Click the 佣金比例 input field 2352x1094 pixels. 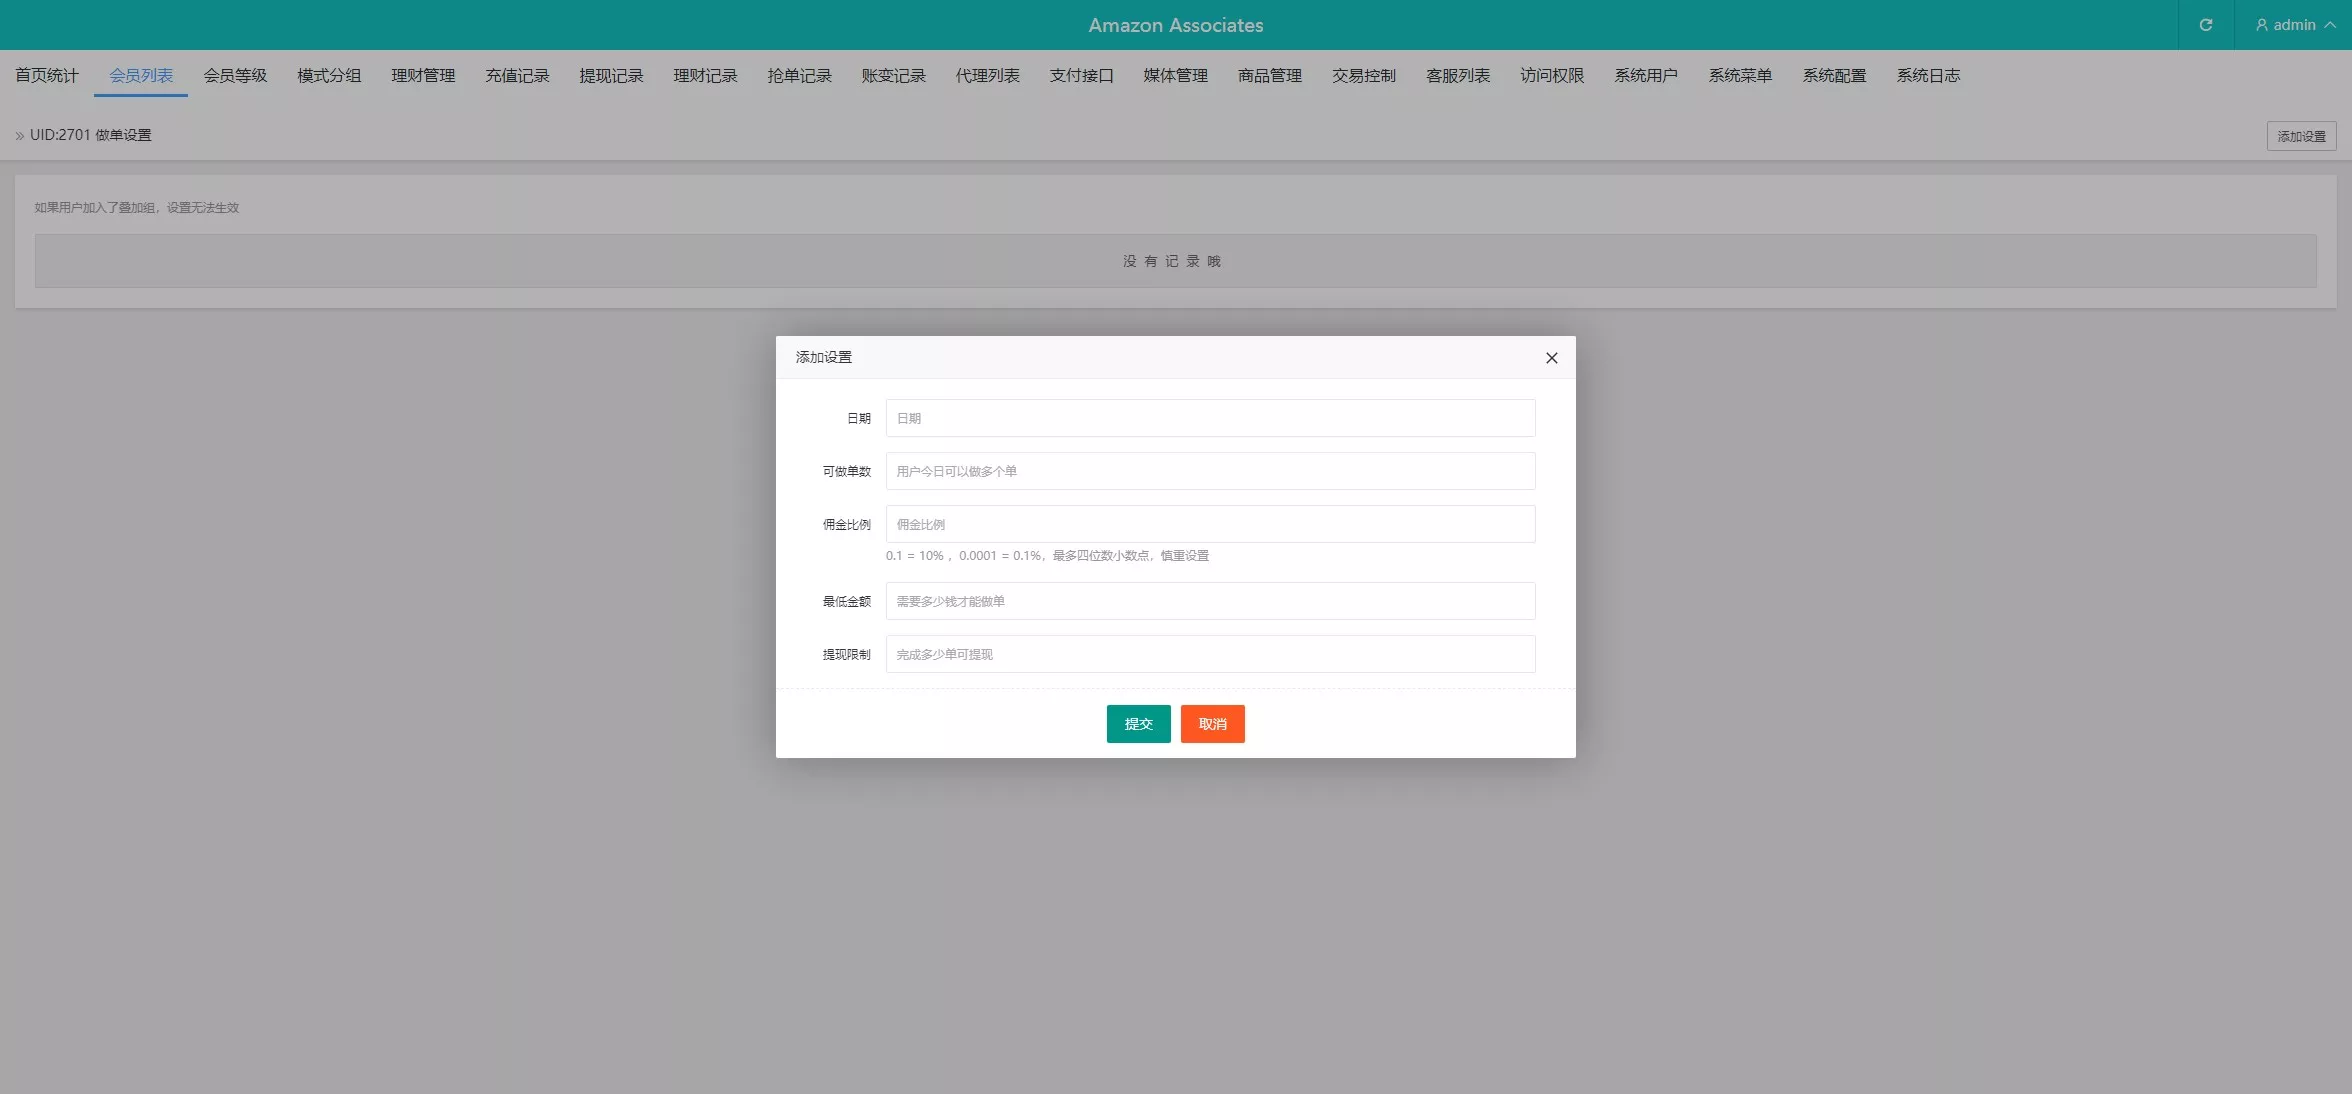1210,524
